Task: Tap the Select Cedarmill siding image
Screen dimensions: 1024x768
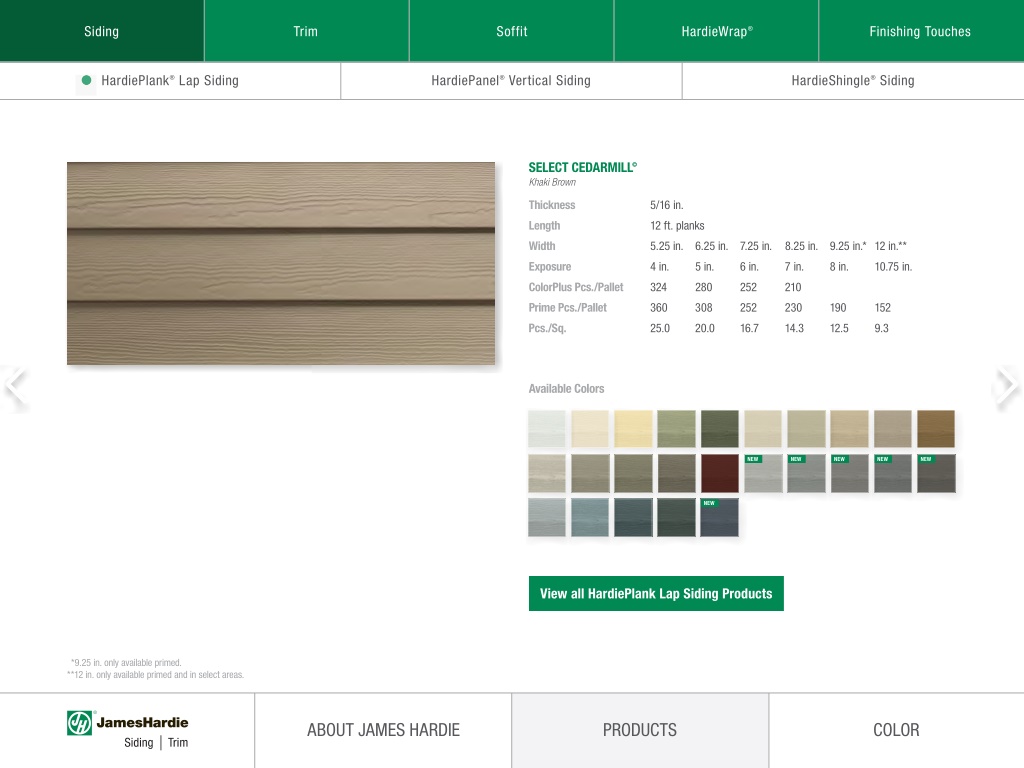Action: 281,263
